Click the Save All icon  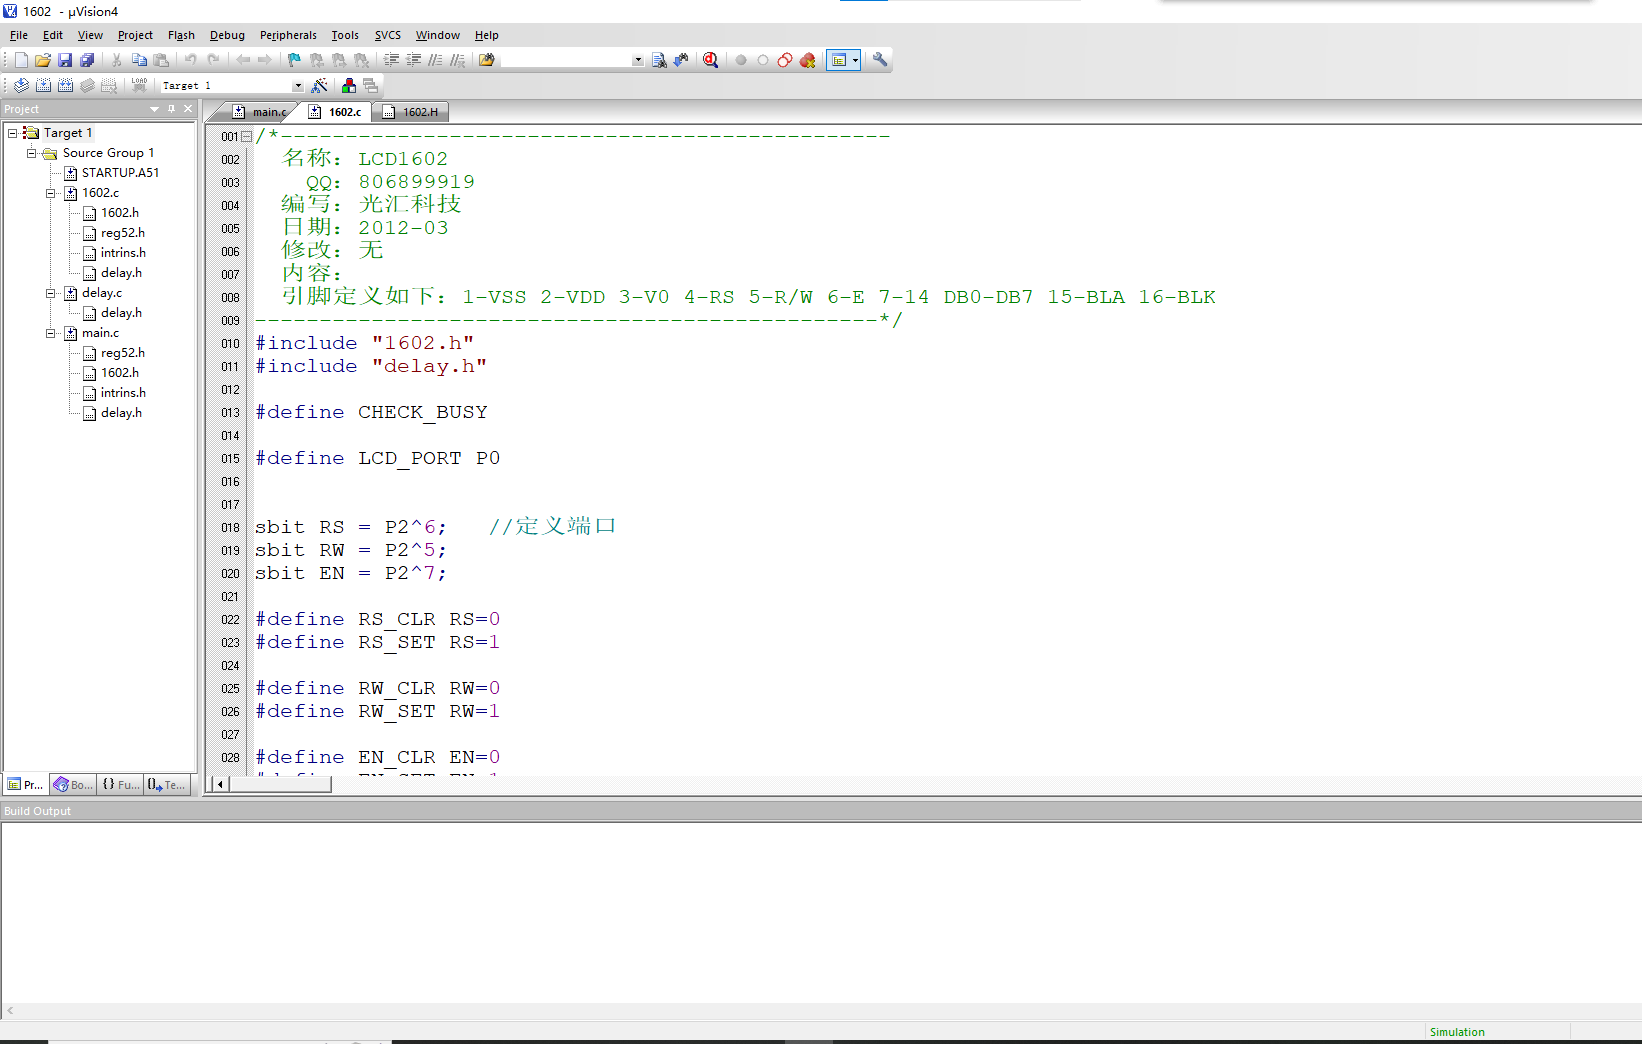87,60
